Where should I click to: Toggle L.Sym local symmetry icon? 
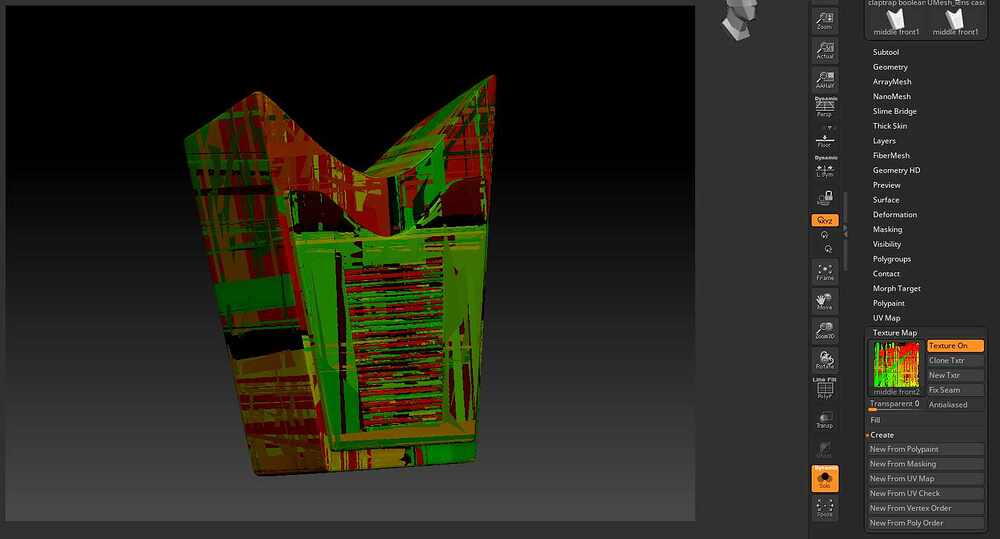825,167
